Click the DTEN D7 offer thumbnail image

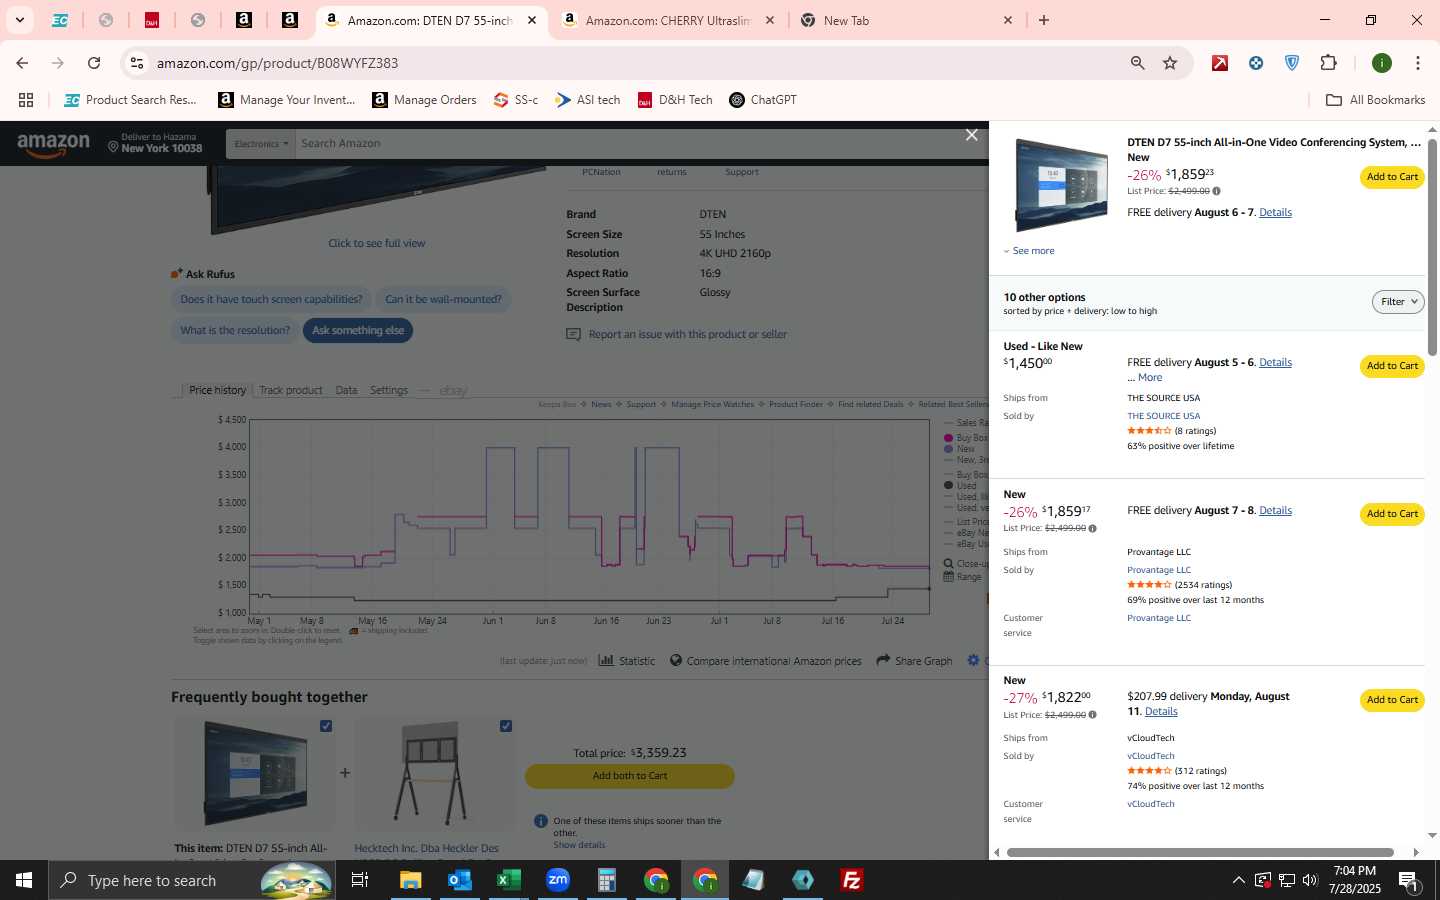[1060, 185]
